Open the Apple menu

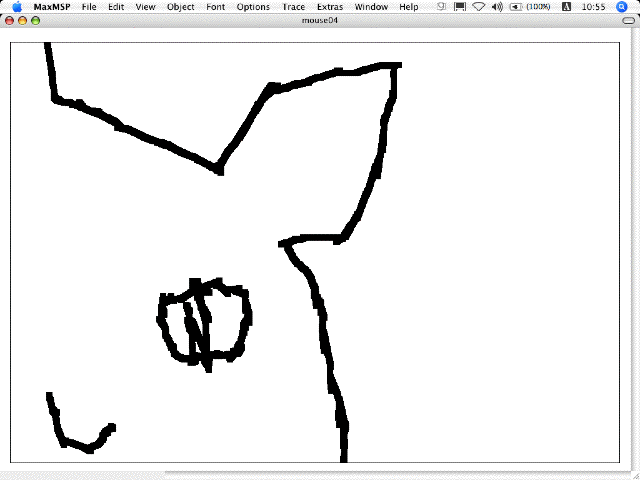[x=17, y=7]
